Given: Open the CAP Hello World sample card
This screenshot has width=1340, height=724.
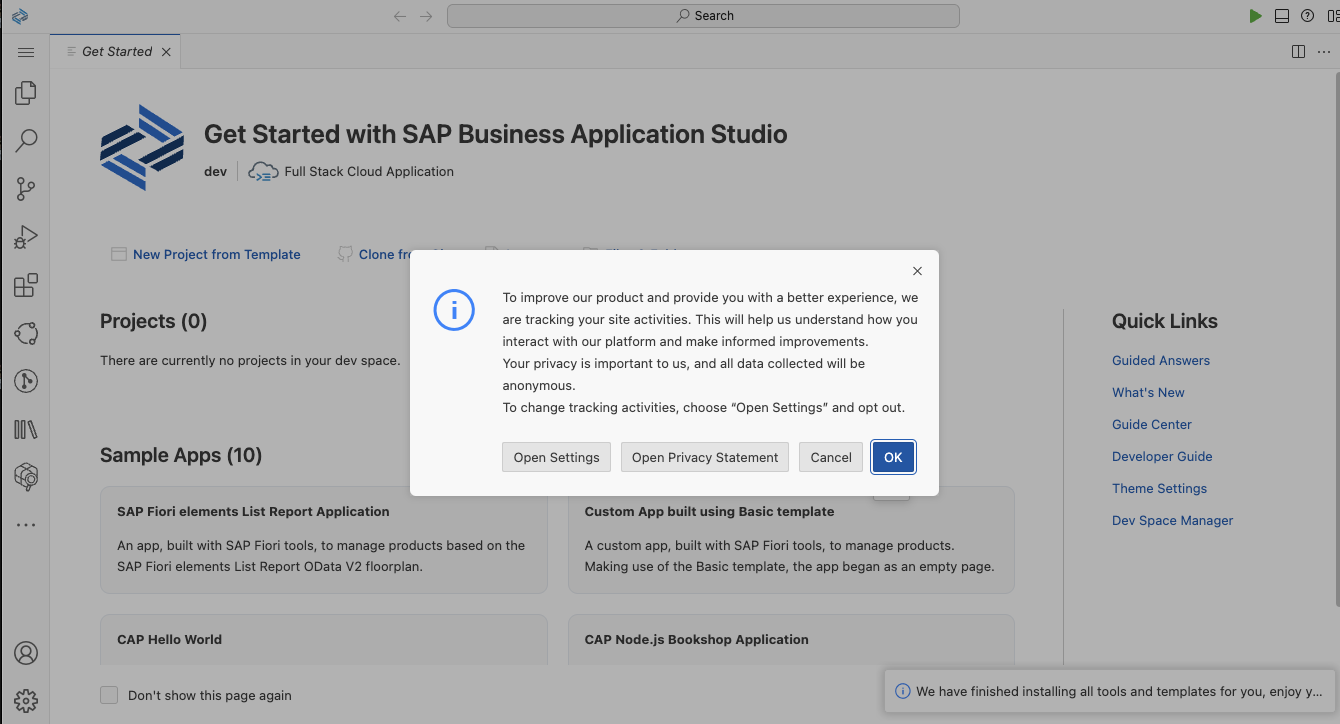Looking at the screenshot, I should click(x=324, y=640).
